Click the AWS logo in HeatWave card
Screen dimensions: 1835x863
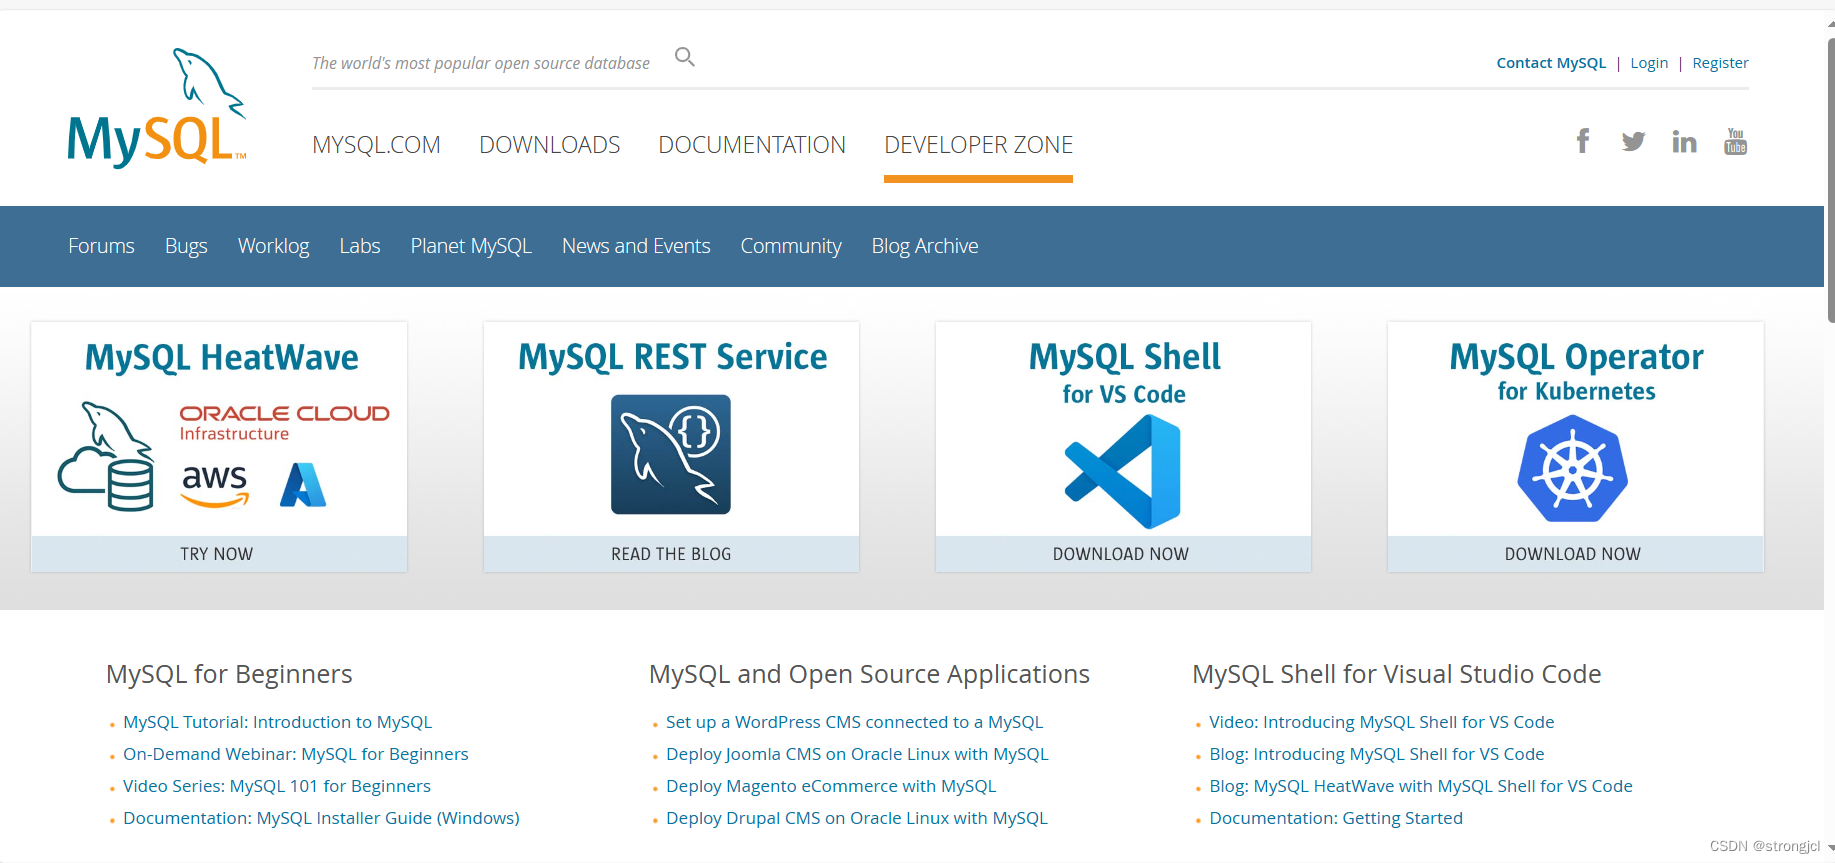click(214, 485)
